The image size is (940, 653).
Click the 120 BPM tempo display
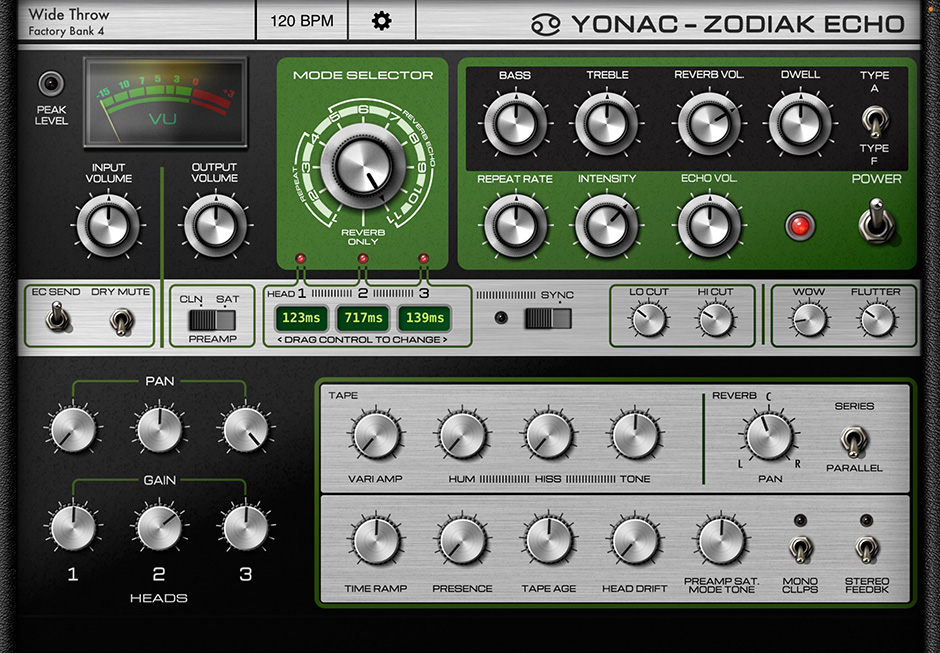tap(302, 21)
